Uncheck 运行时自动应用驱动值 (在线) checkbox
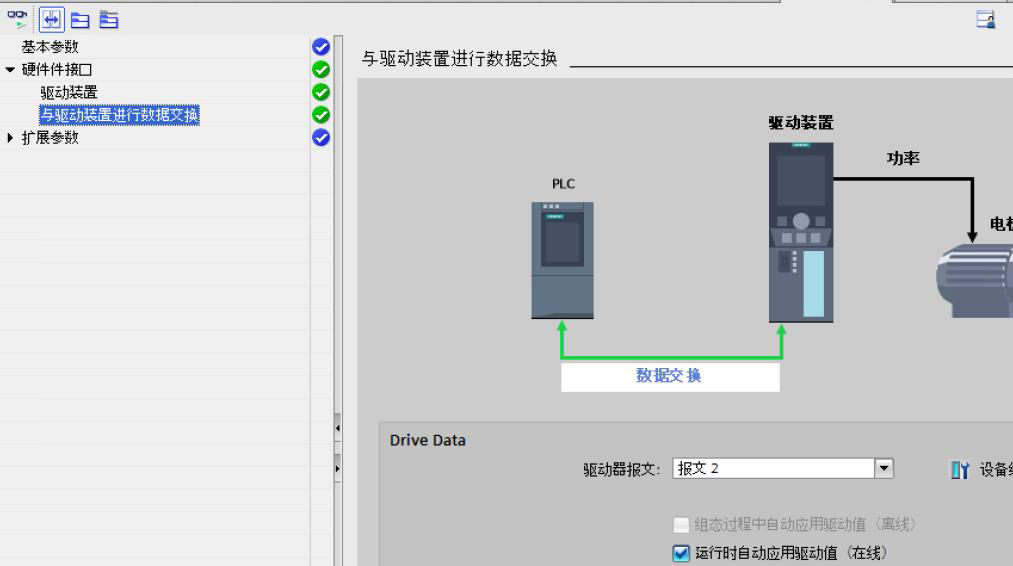Viewport: 1013px width, 566px height. 682,553
